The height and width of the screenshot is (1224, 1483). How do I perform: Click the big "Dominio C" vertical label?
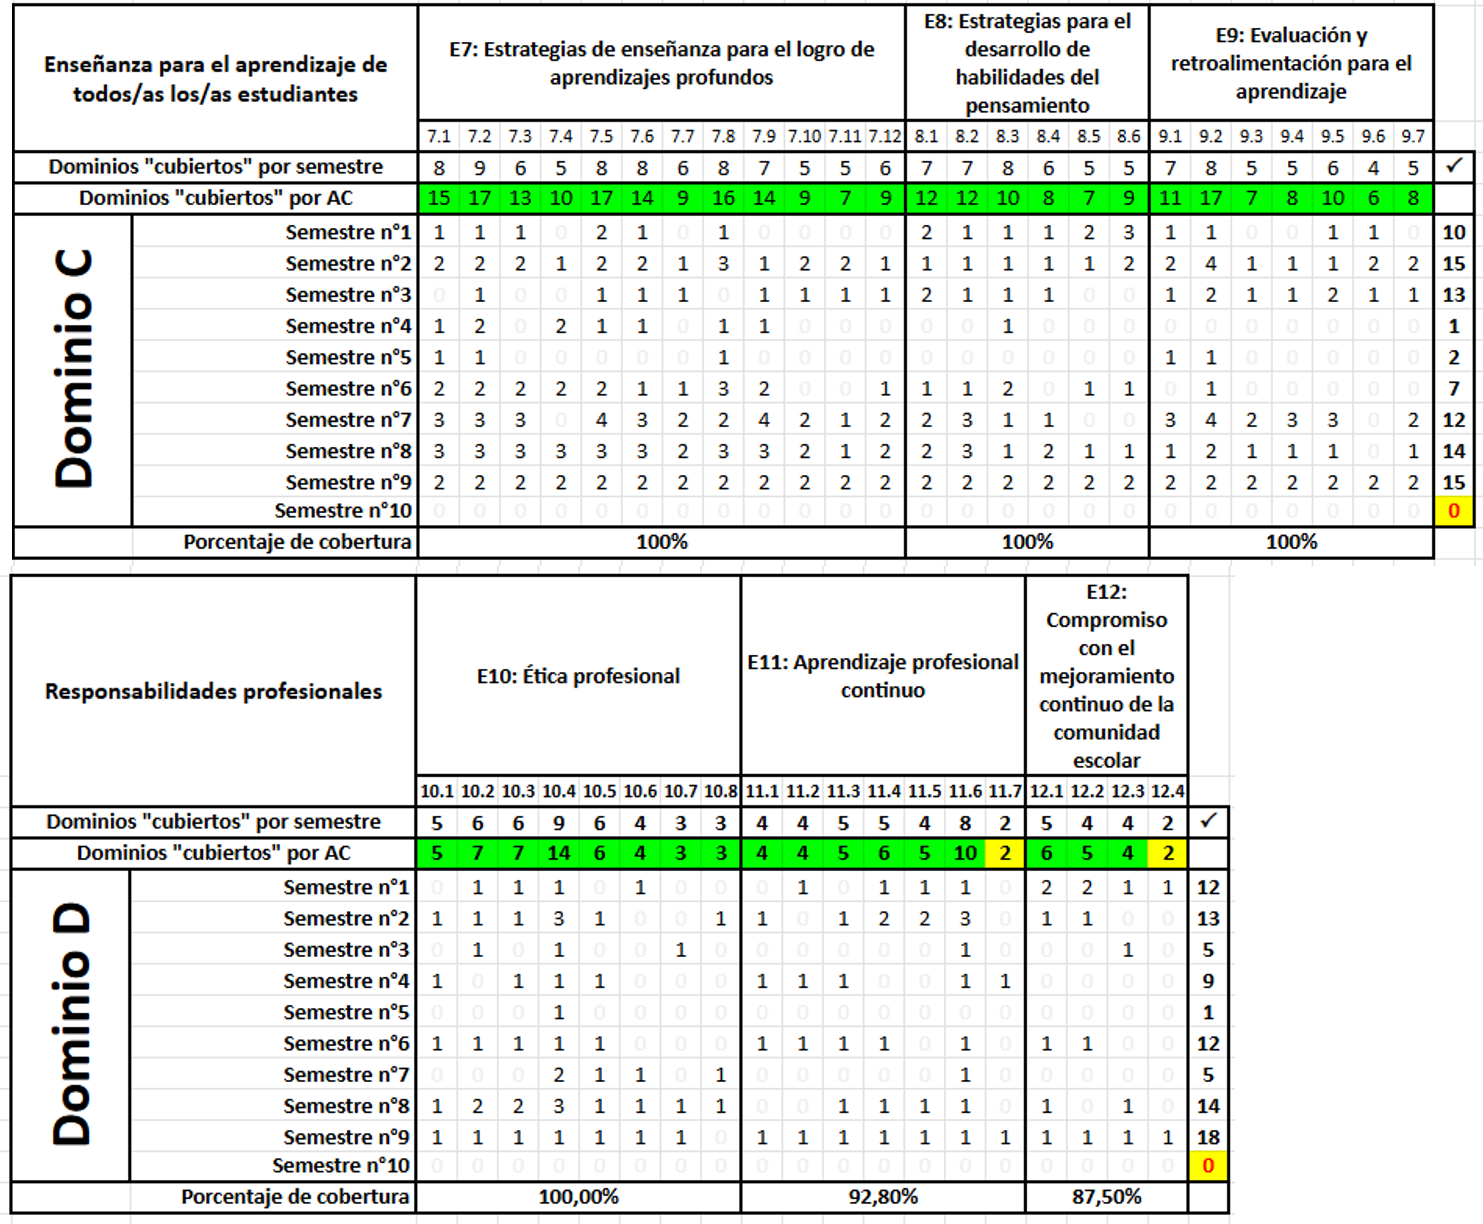point(73,370)
